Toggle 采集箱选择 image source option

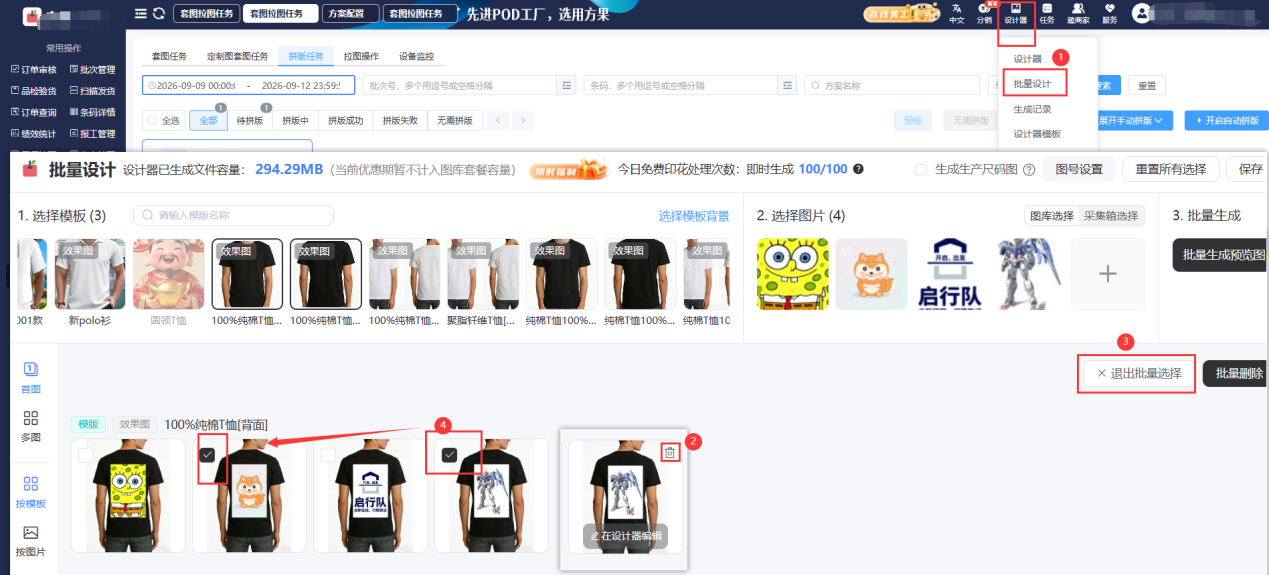point(1113,216)
